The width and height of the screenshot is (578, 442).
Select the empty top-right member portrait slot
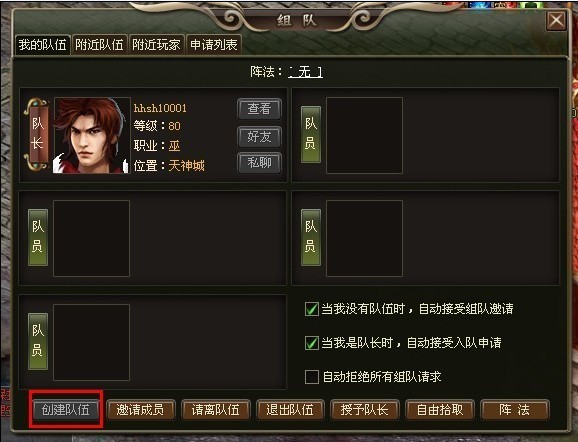(x=364, y=135)
